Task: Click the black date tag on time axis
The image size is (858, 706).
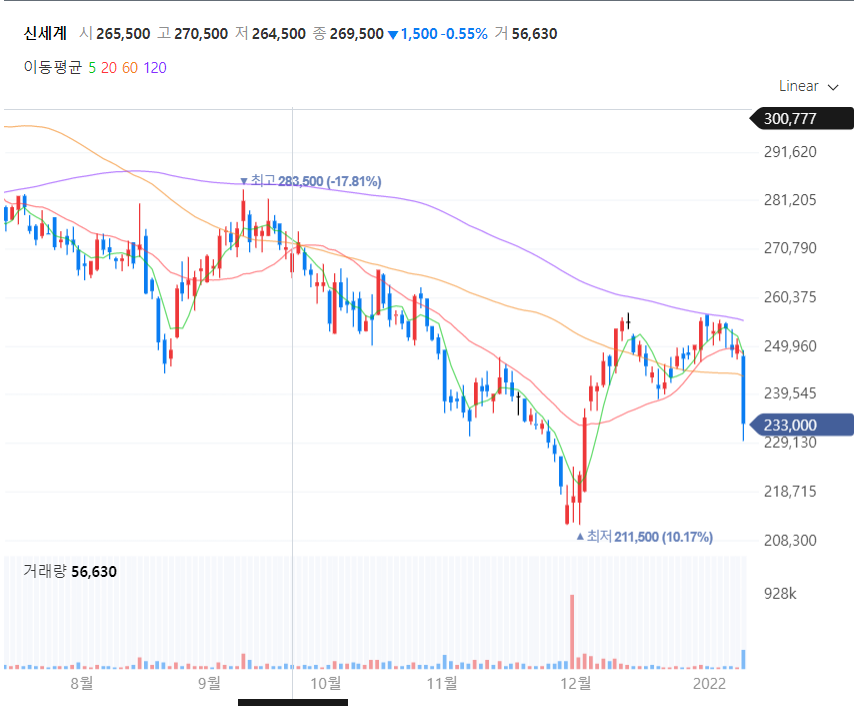Action: click(292, 702)
